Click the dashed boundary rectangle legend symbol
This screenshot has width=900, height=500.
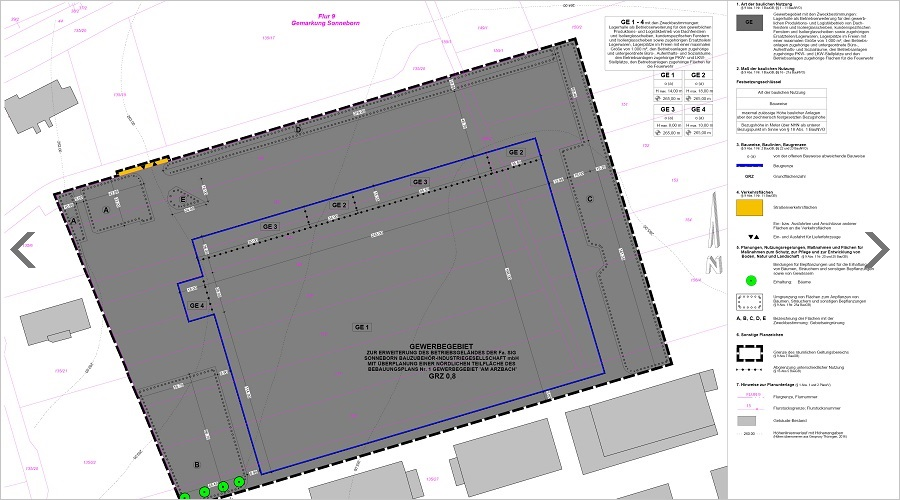point(749,353)
